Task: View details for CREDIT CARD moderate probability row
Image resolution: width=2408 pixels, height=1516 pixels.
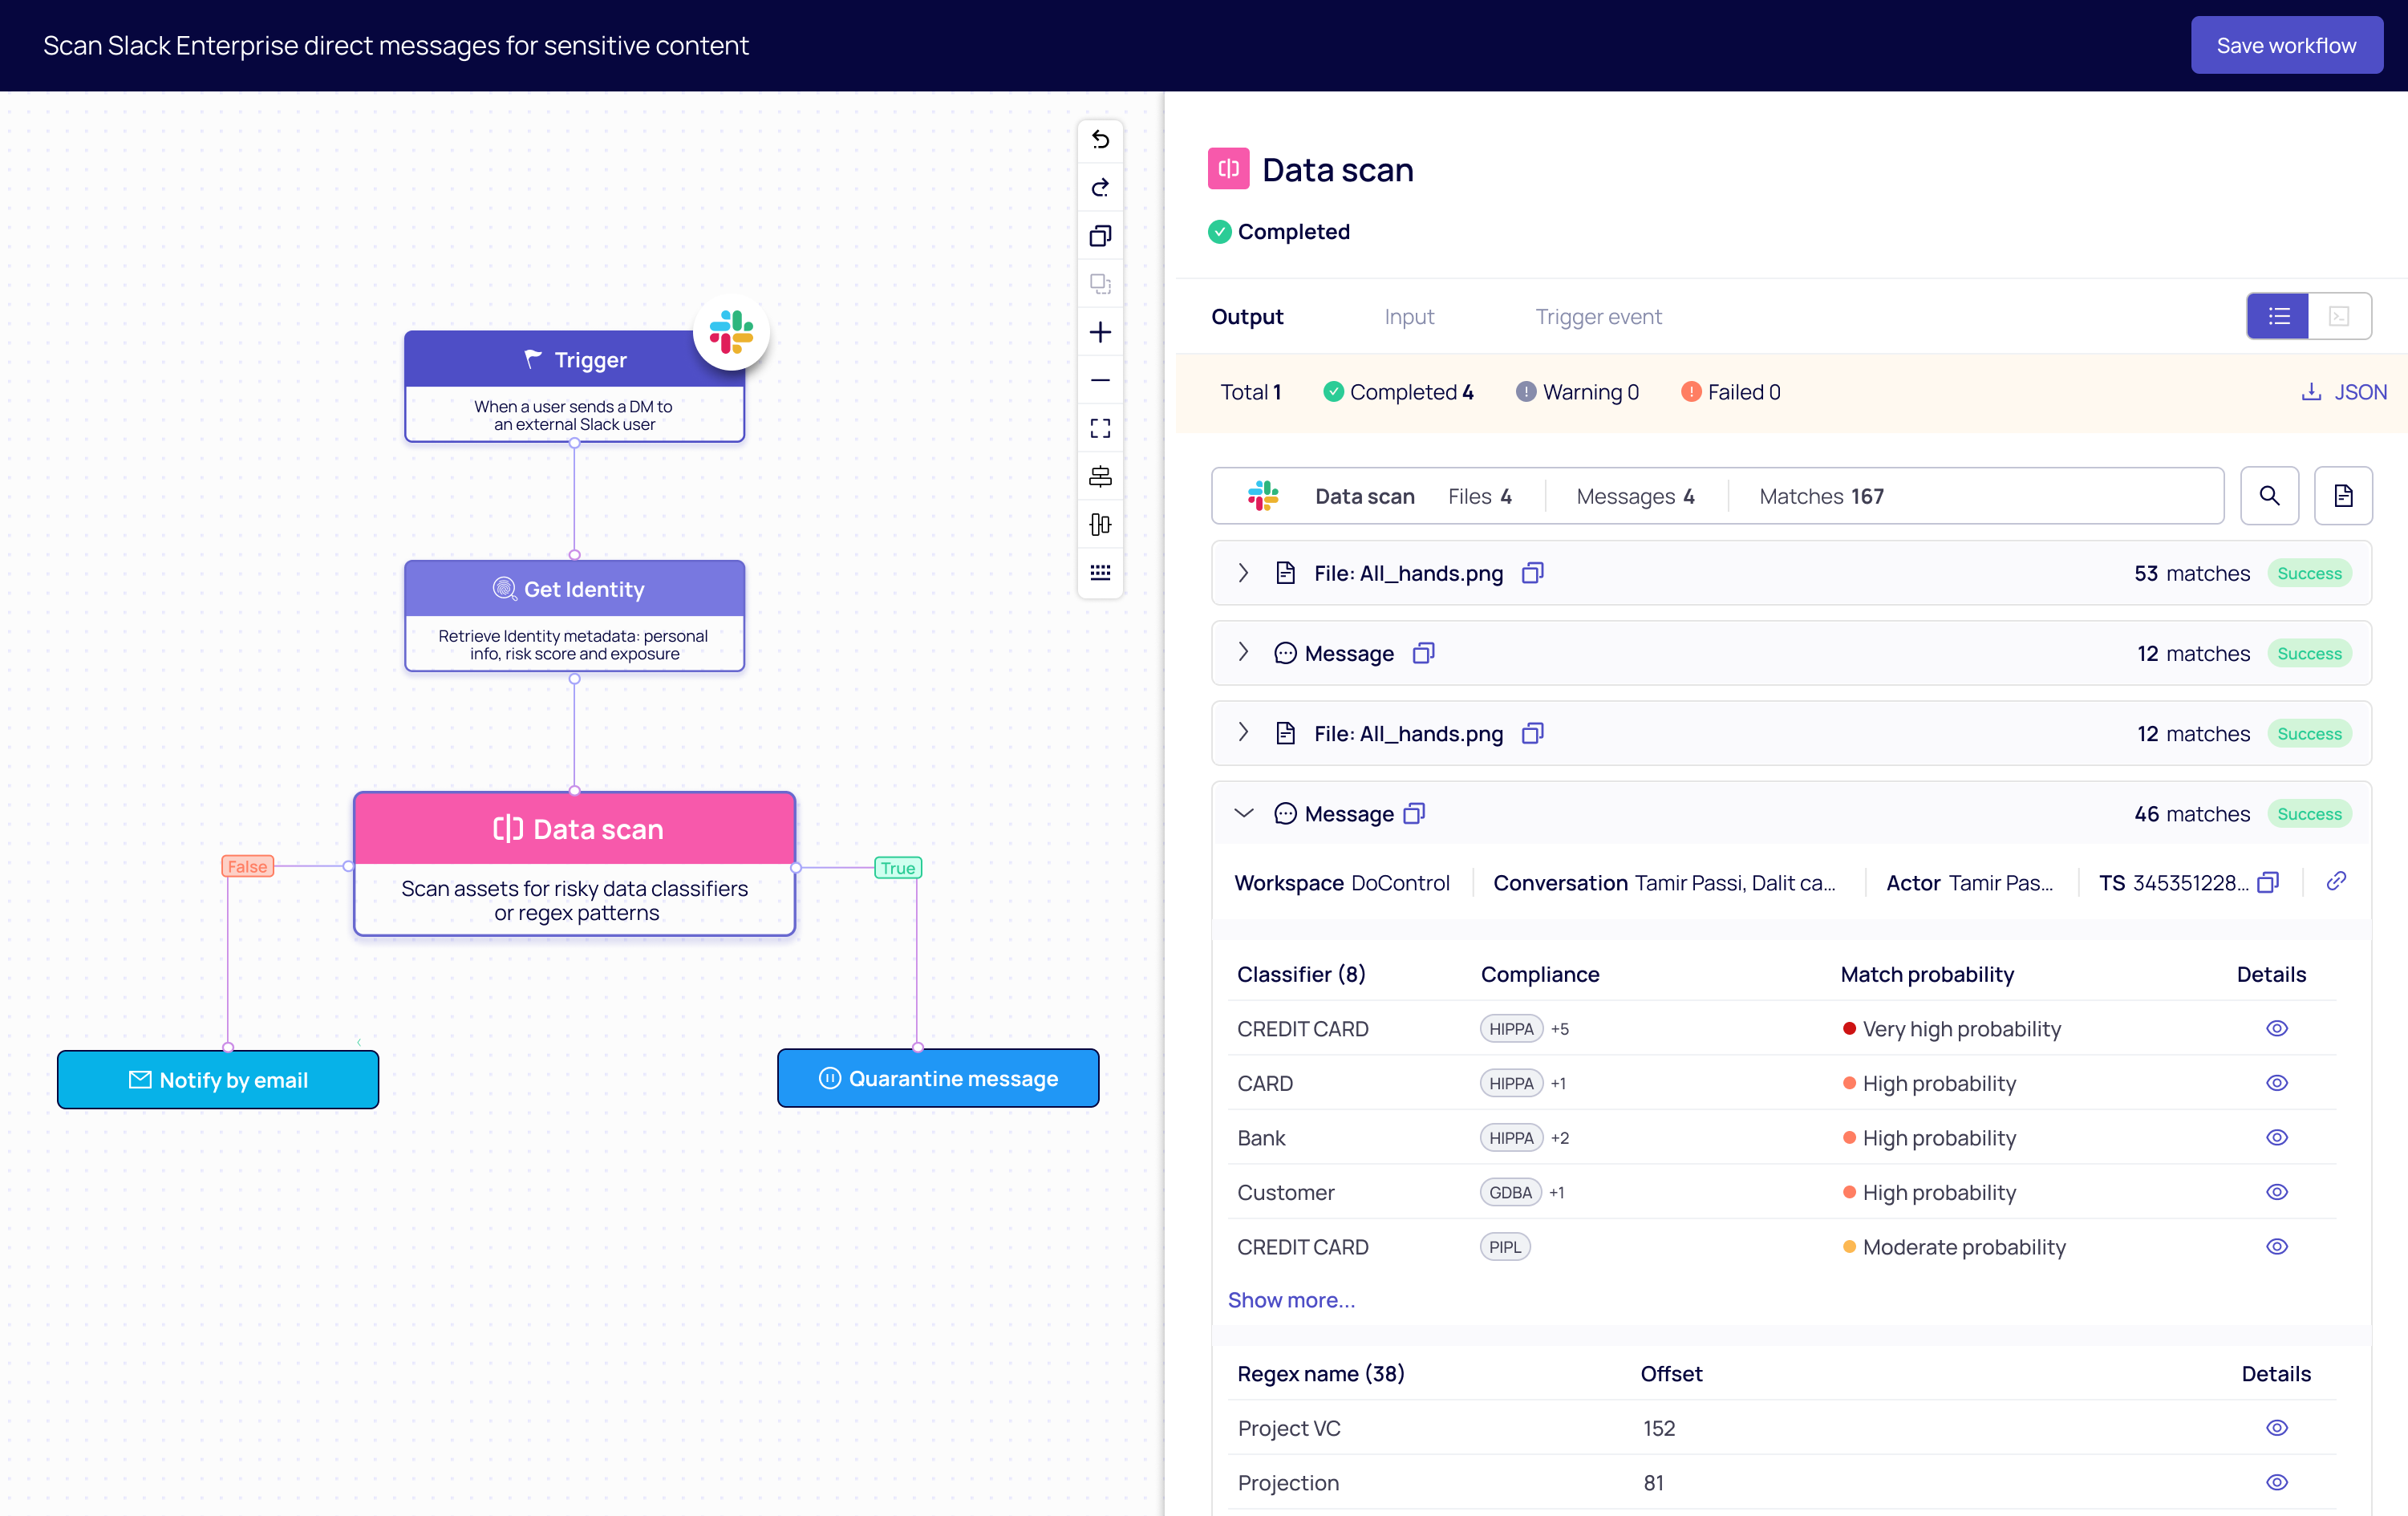Action: [x=2277, y=1247]
